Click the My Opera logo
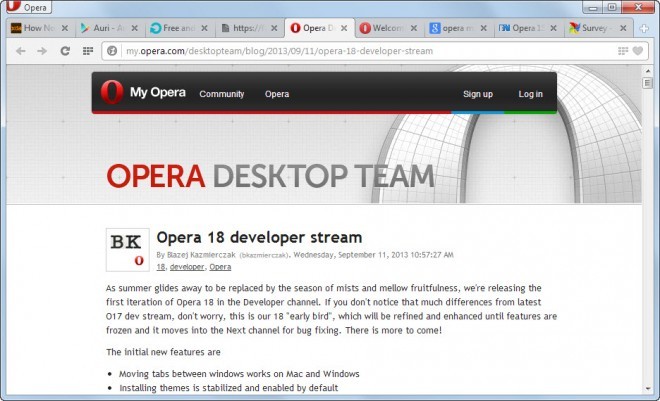 pos(143,92)
